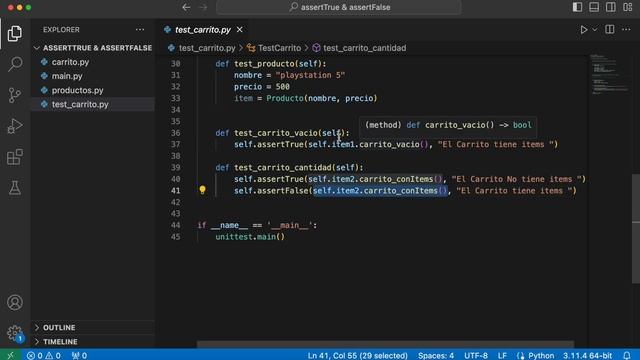
Task: Open the Accounts menu icon
Action: (x=15, y=302)
